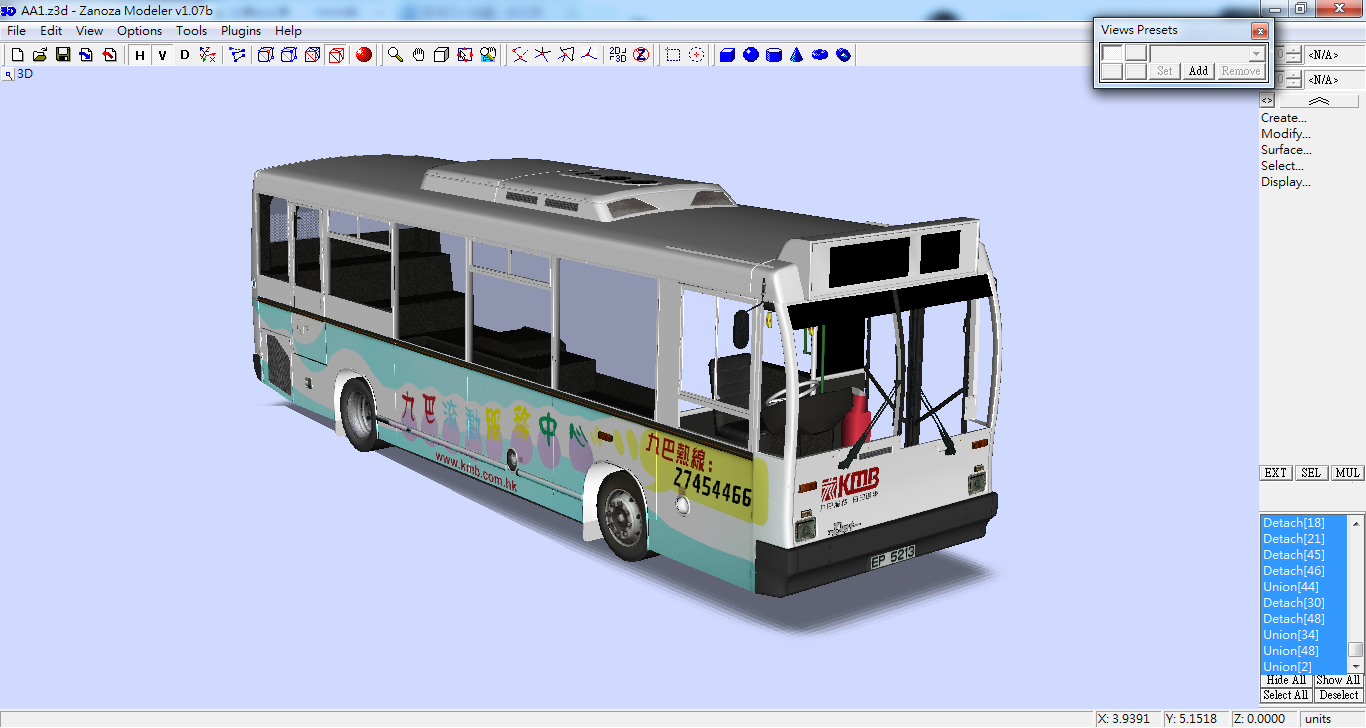This screenshot has width=1366, height=728.
Task: Open the Views Presets dropdown list
Action: 1257,54
